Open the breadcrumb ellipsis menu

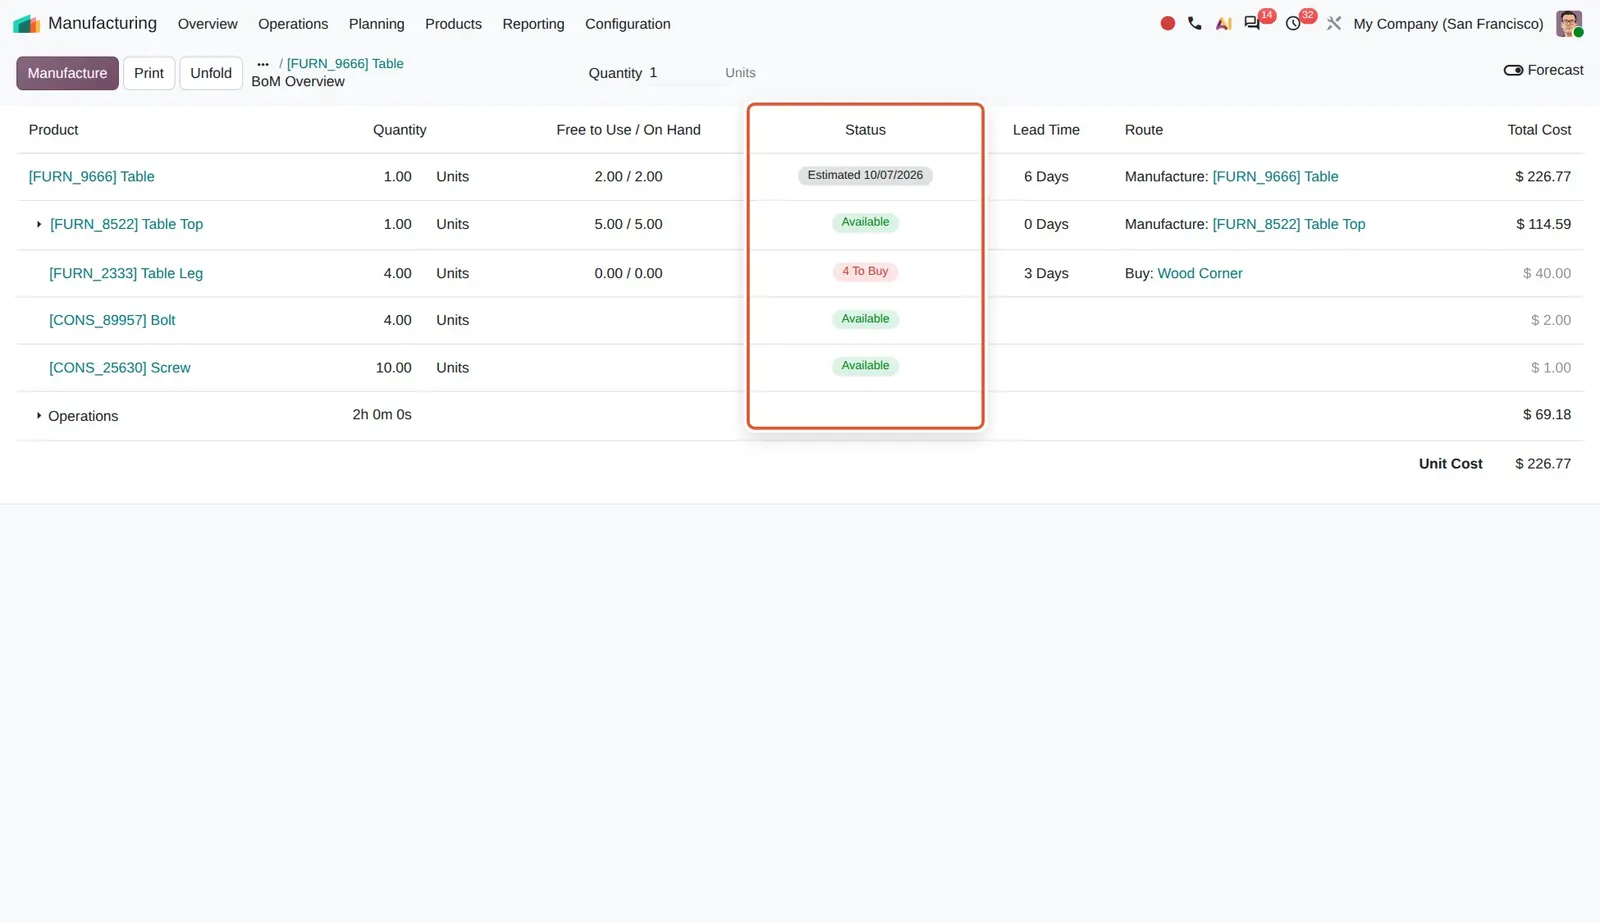click(263, 64)
